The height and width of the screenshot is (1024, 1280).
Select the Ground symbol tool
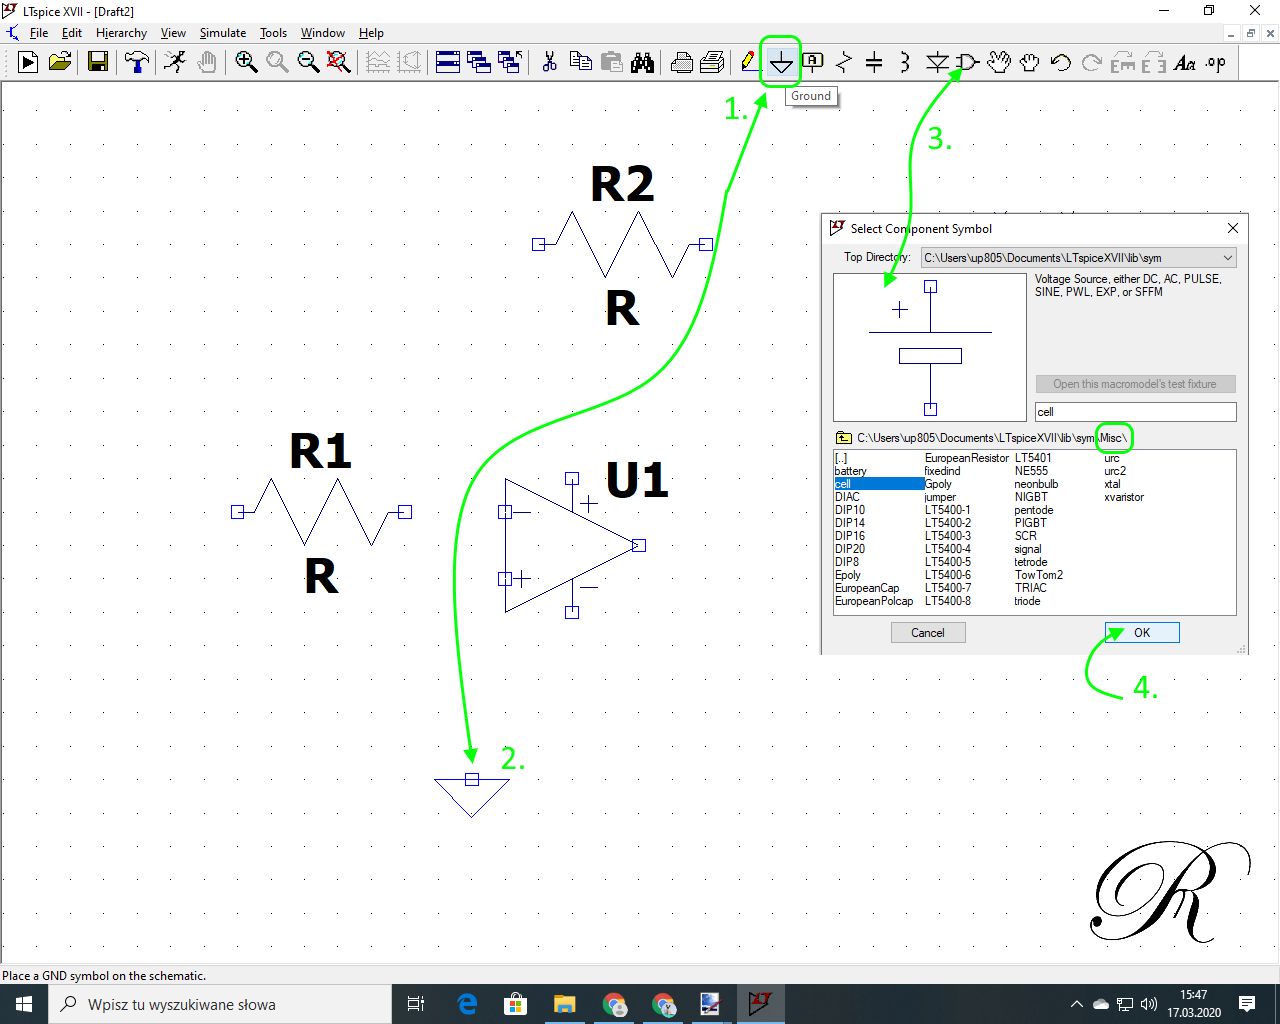[x=781, y=62]
